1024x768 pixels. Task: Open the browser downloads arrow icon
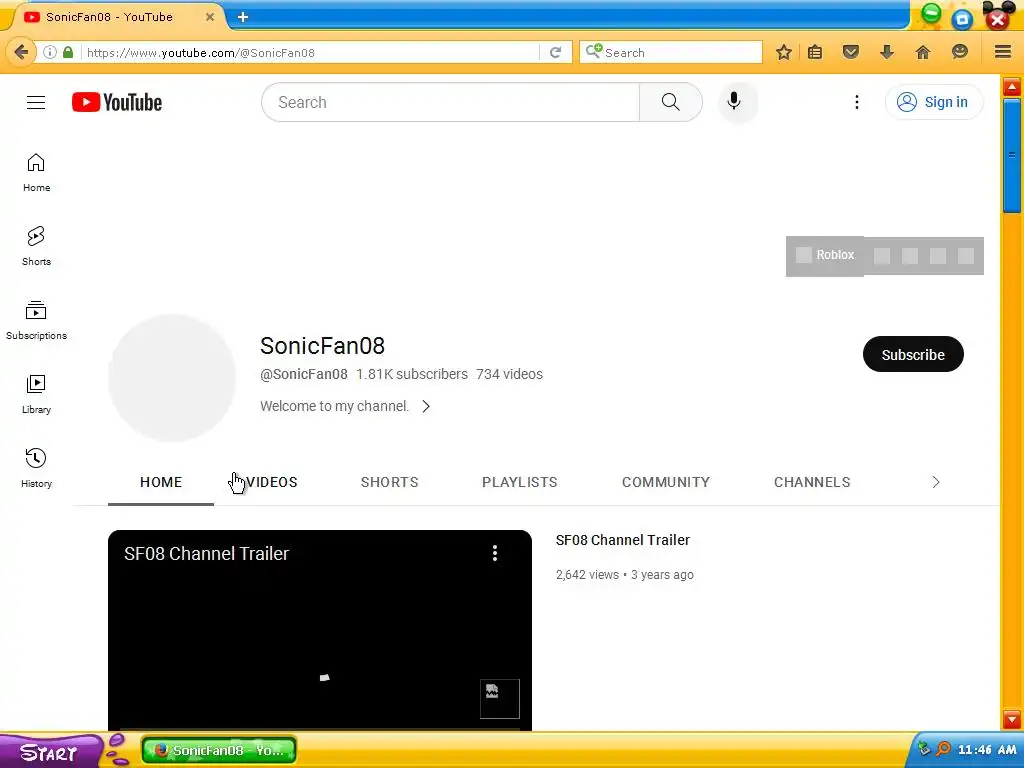[x=886, y=52]
